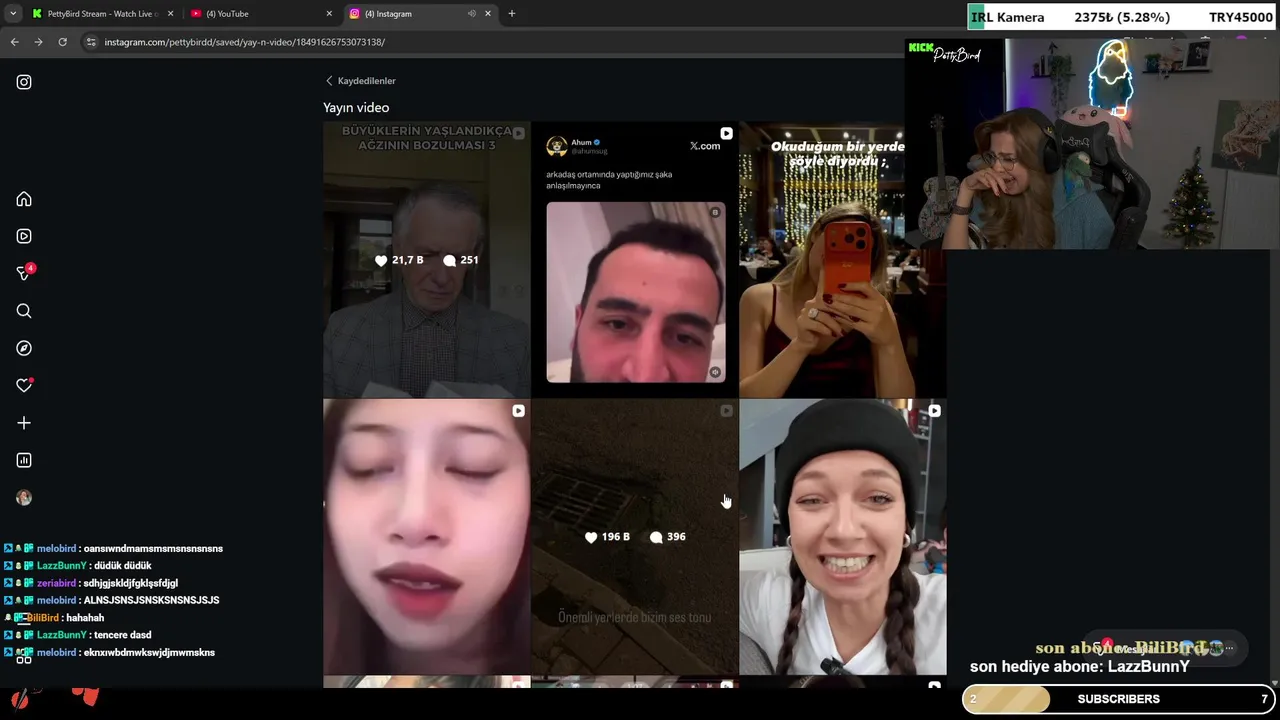1280x720 pixels.
Task: Open Messages icon with 4 badge
Action: (25, 272)
